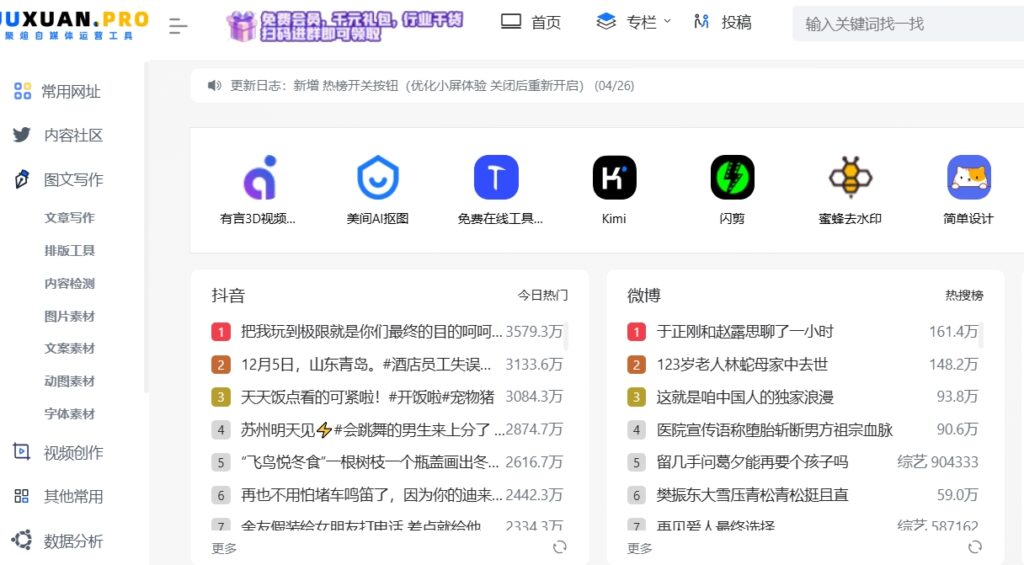Image resolution: width=1024 pixels, height=565 pixels.
Task: Open 微博 item 这就是咱中国人的独家浪漫
Action: [x=745, y=396]
